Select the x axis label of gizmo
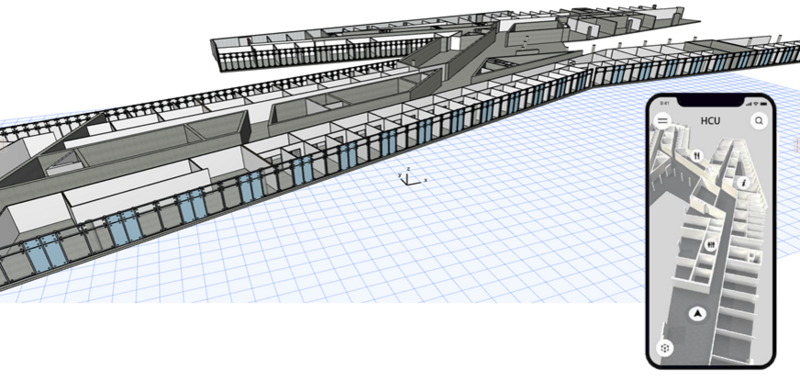Viewport: 800px width, 381px height. pyautogui.click(x=426, y=180)
